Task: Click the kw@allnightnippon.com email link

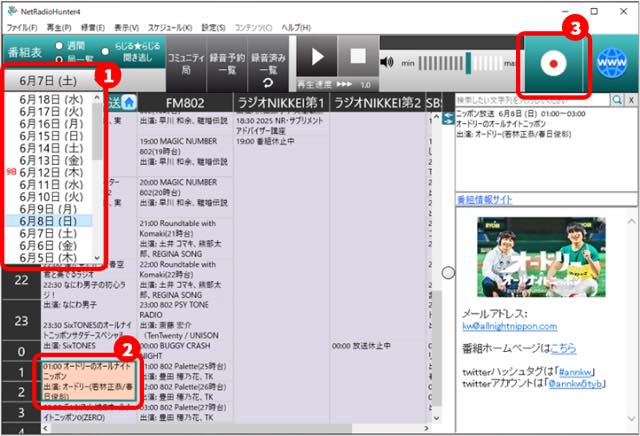Action: [x=509, y=326]
